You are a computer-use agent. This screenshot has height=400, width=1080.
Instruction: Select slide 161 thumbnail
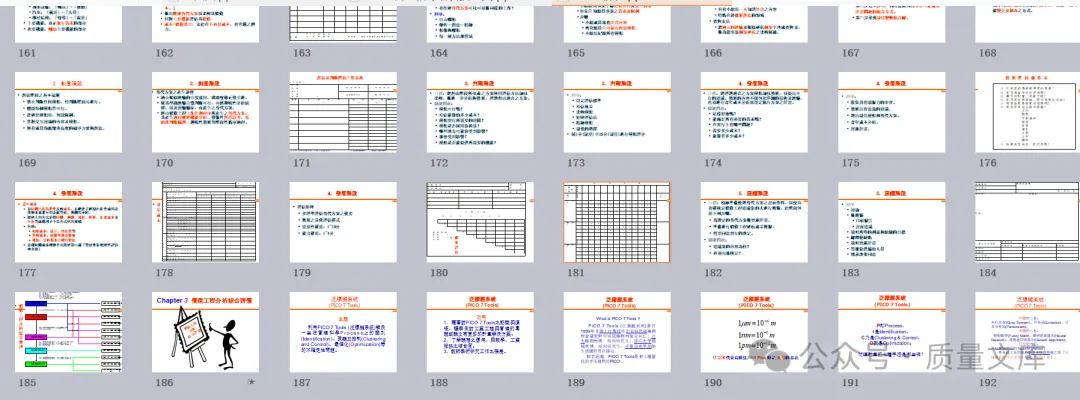tap(68, 24)
